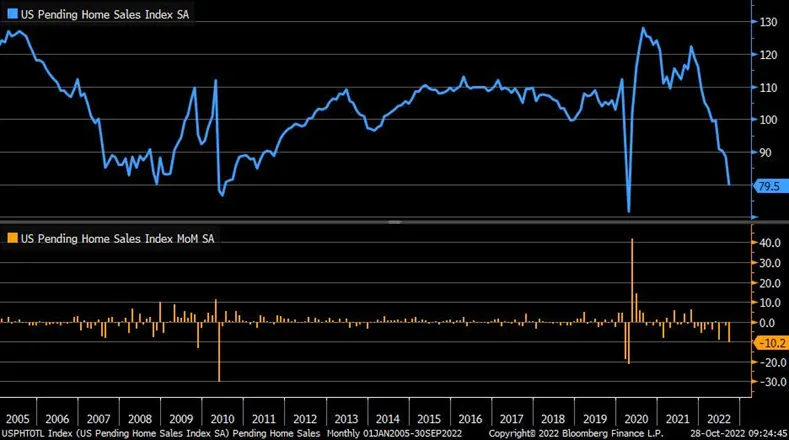Screen dimensions: 789x440
Task: Click the 2005 year label on the time axis
Action: [18, 419]
